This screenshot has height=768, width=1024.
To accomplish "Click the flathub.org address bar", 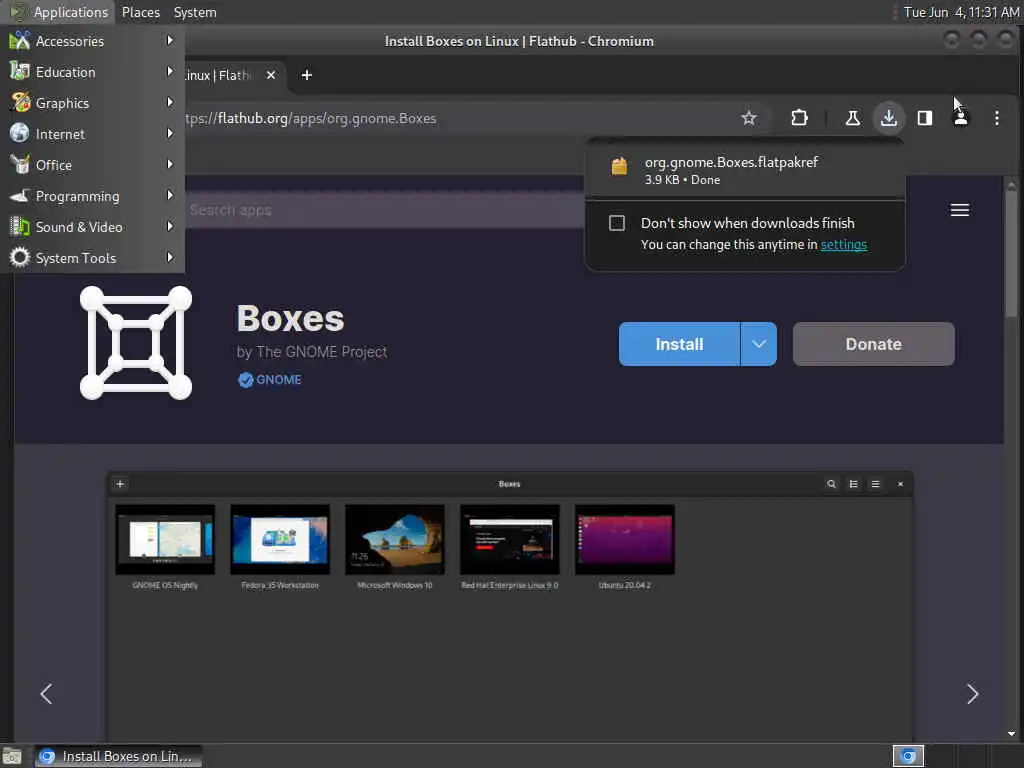I will coord(457,118).
